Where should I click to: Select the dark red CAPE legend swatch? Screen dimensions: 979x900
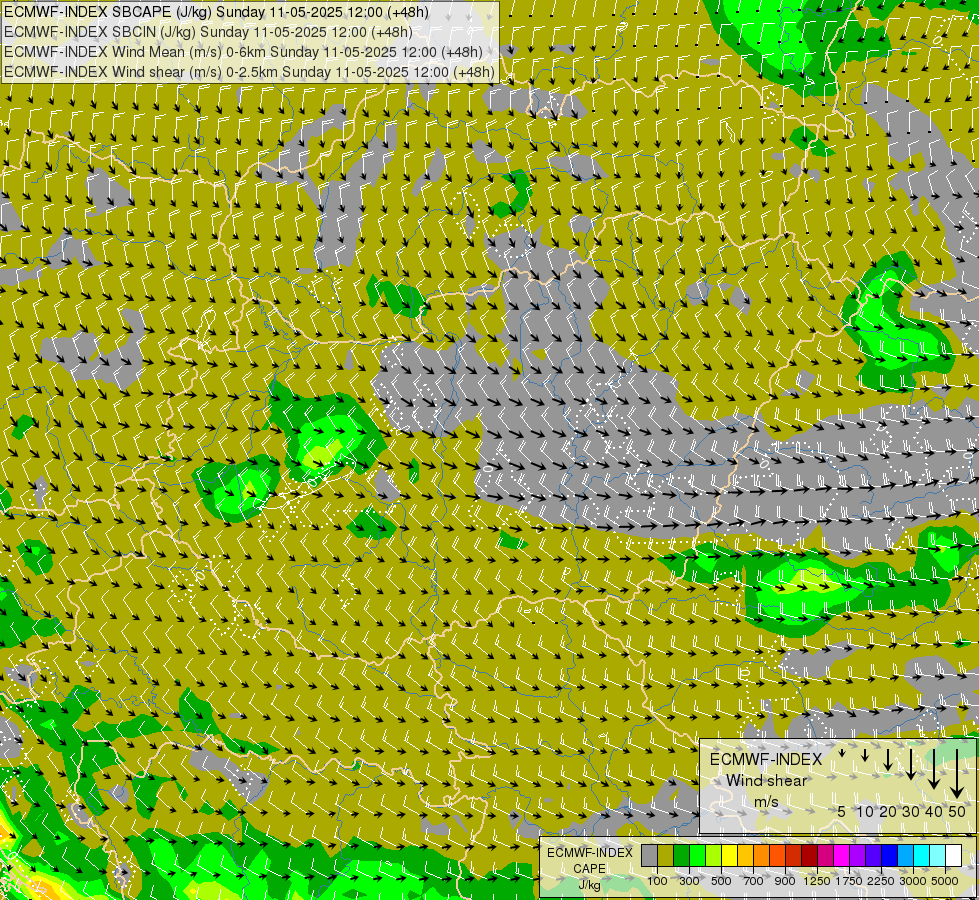809,856
